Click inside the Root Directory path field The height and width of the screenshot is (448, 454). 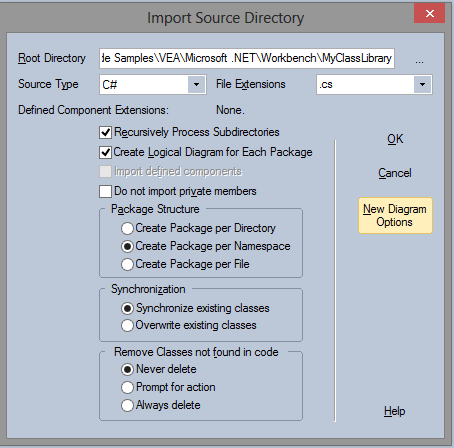[247, 58]
